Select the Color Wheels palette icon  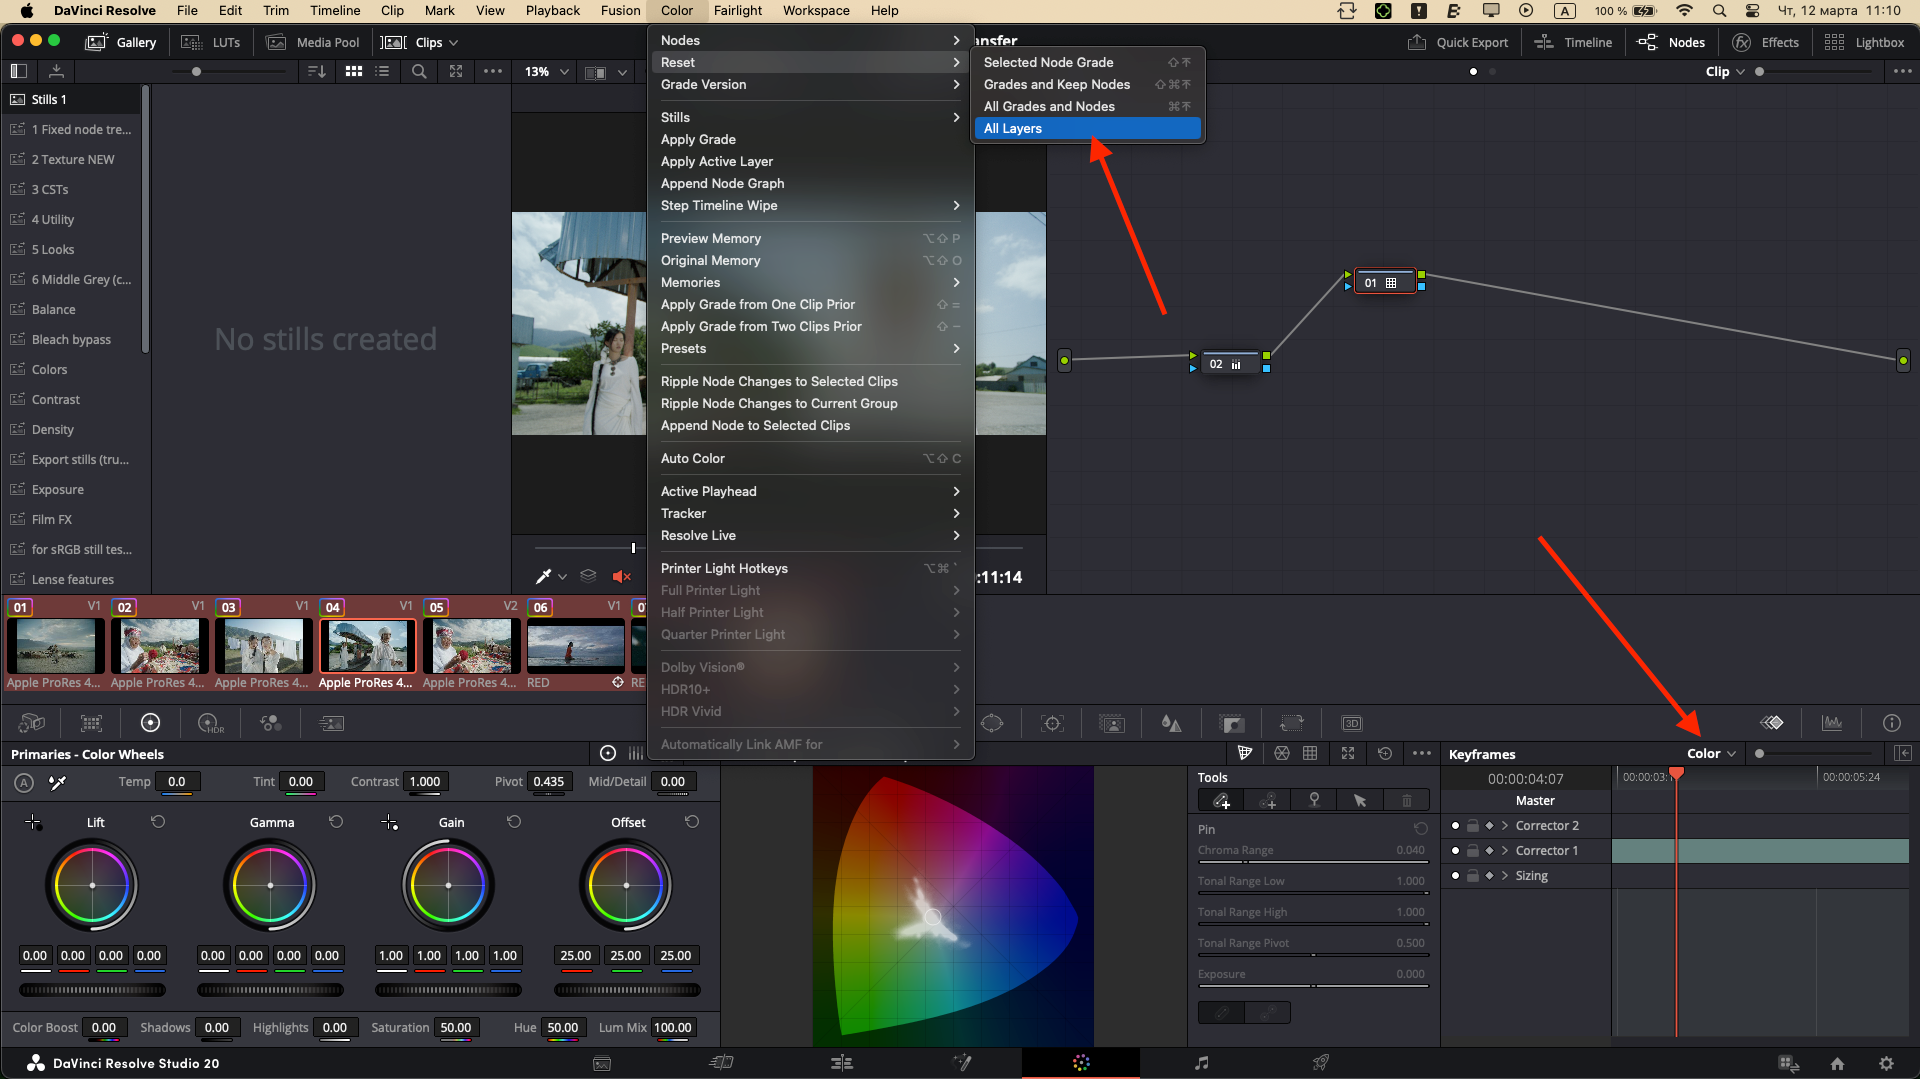coord(150,722)
